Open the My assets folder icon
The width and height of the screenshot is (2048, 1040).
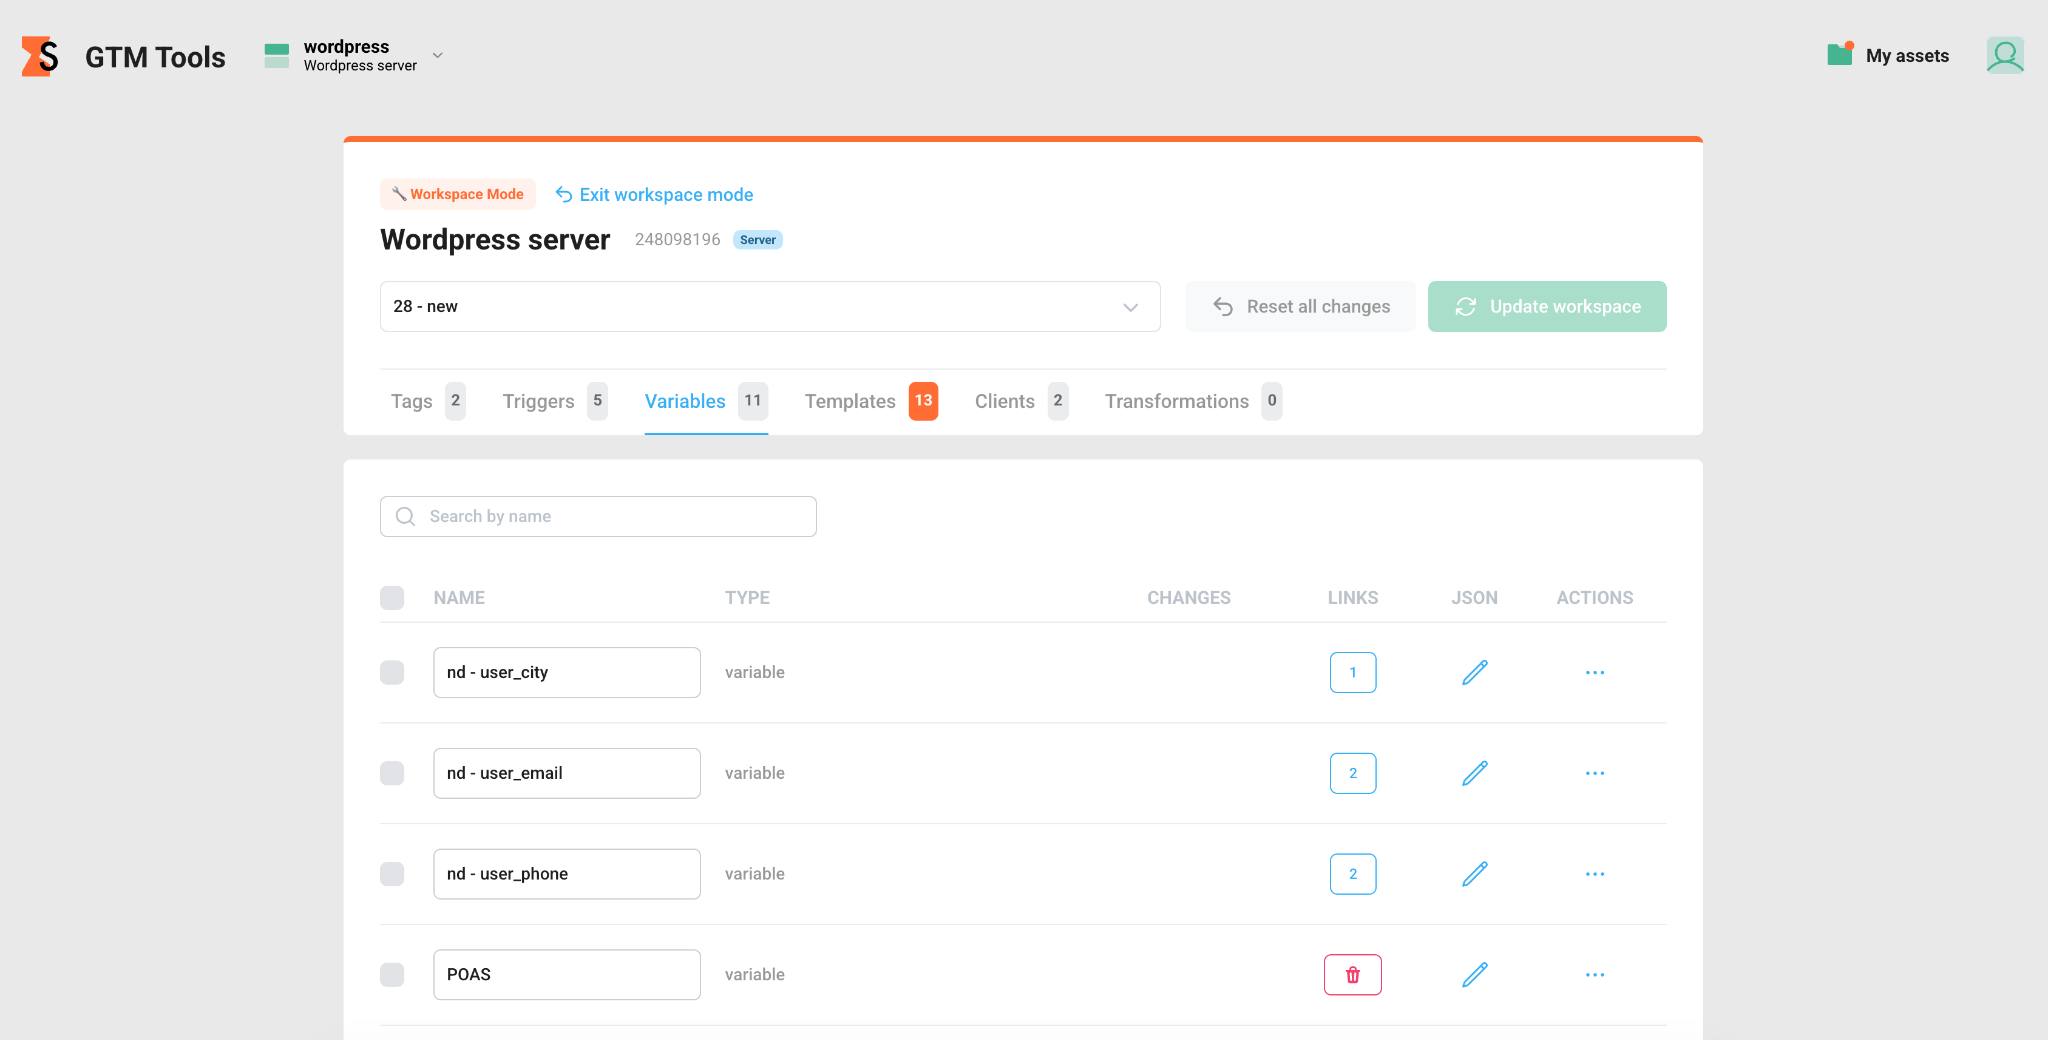tap(1840, 55)
